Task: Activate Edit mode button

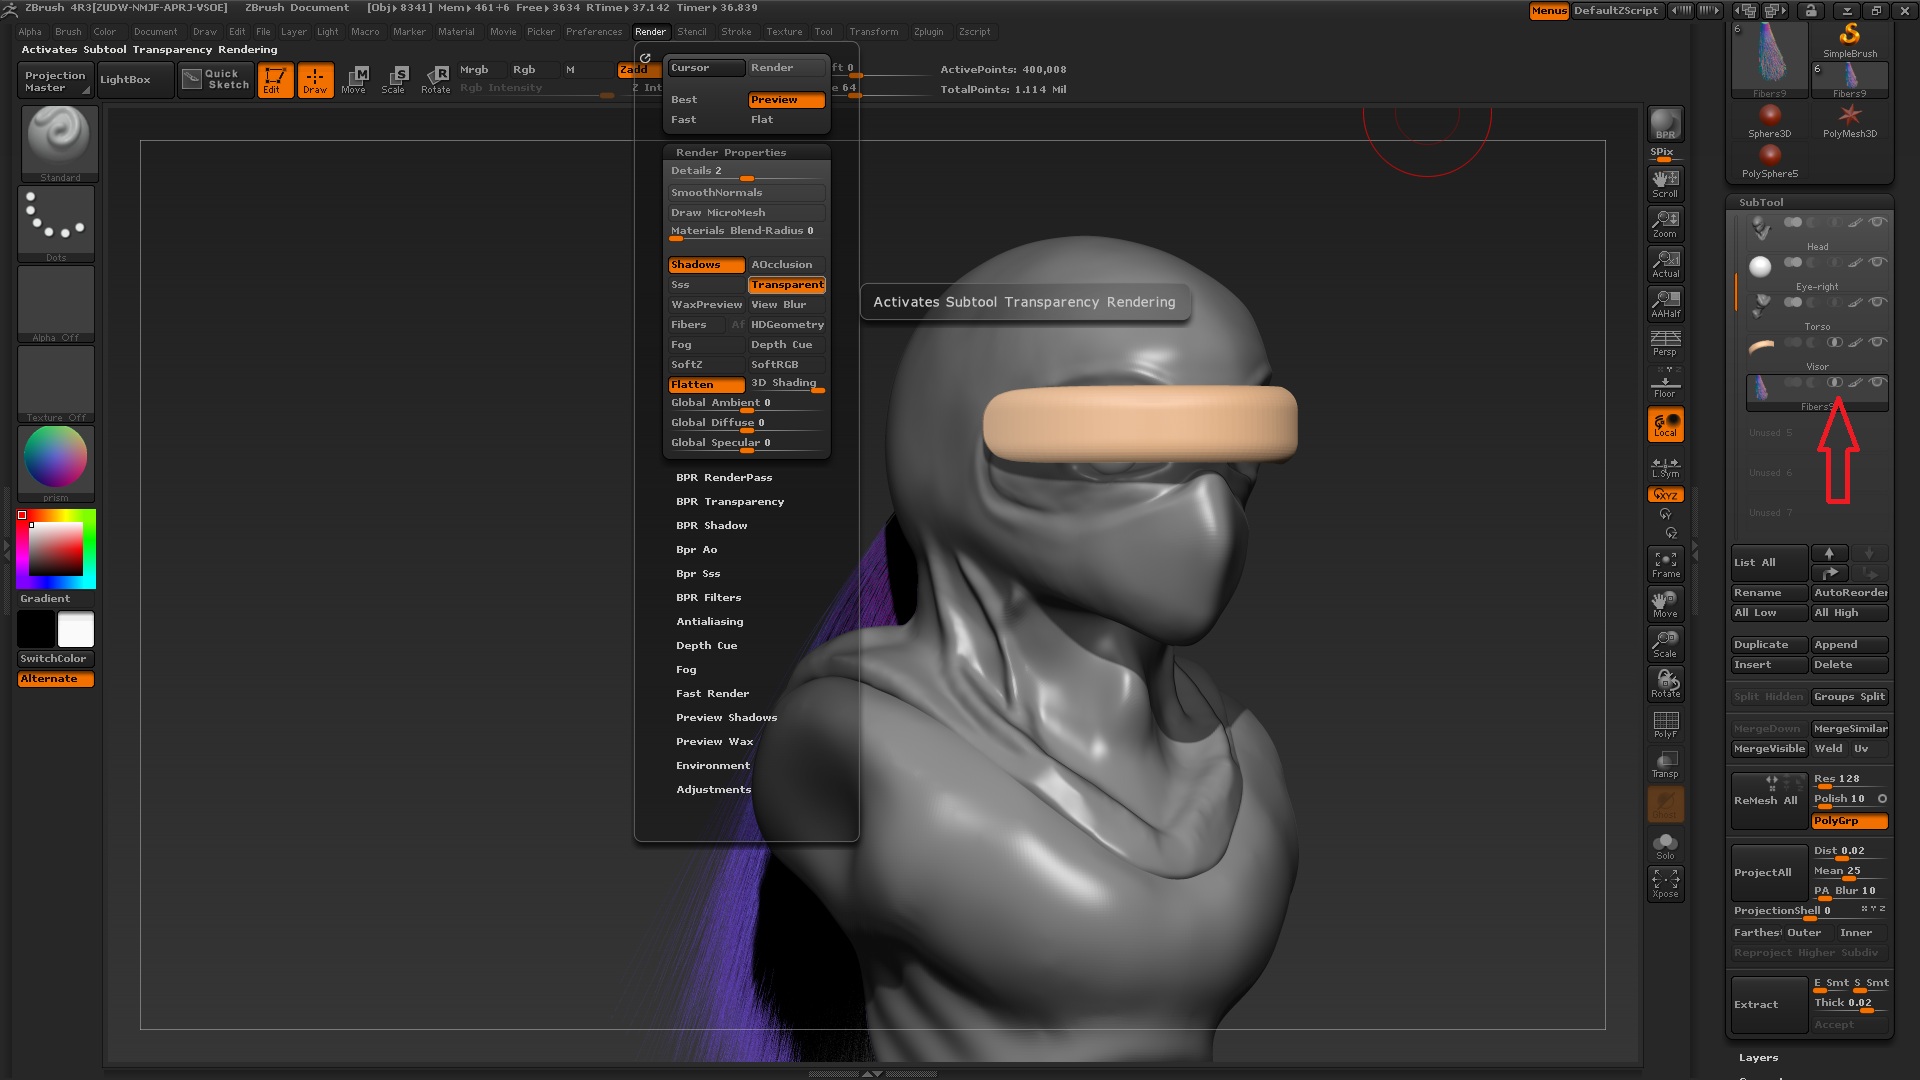Action: pyautogui.click(x=275, y=80)
